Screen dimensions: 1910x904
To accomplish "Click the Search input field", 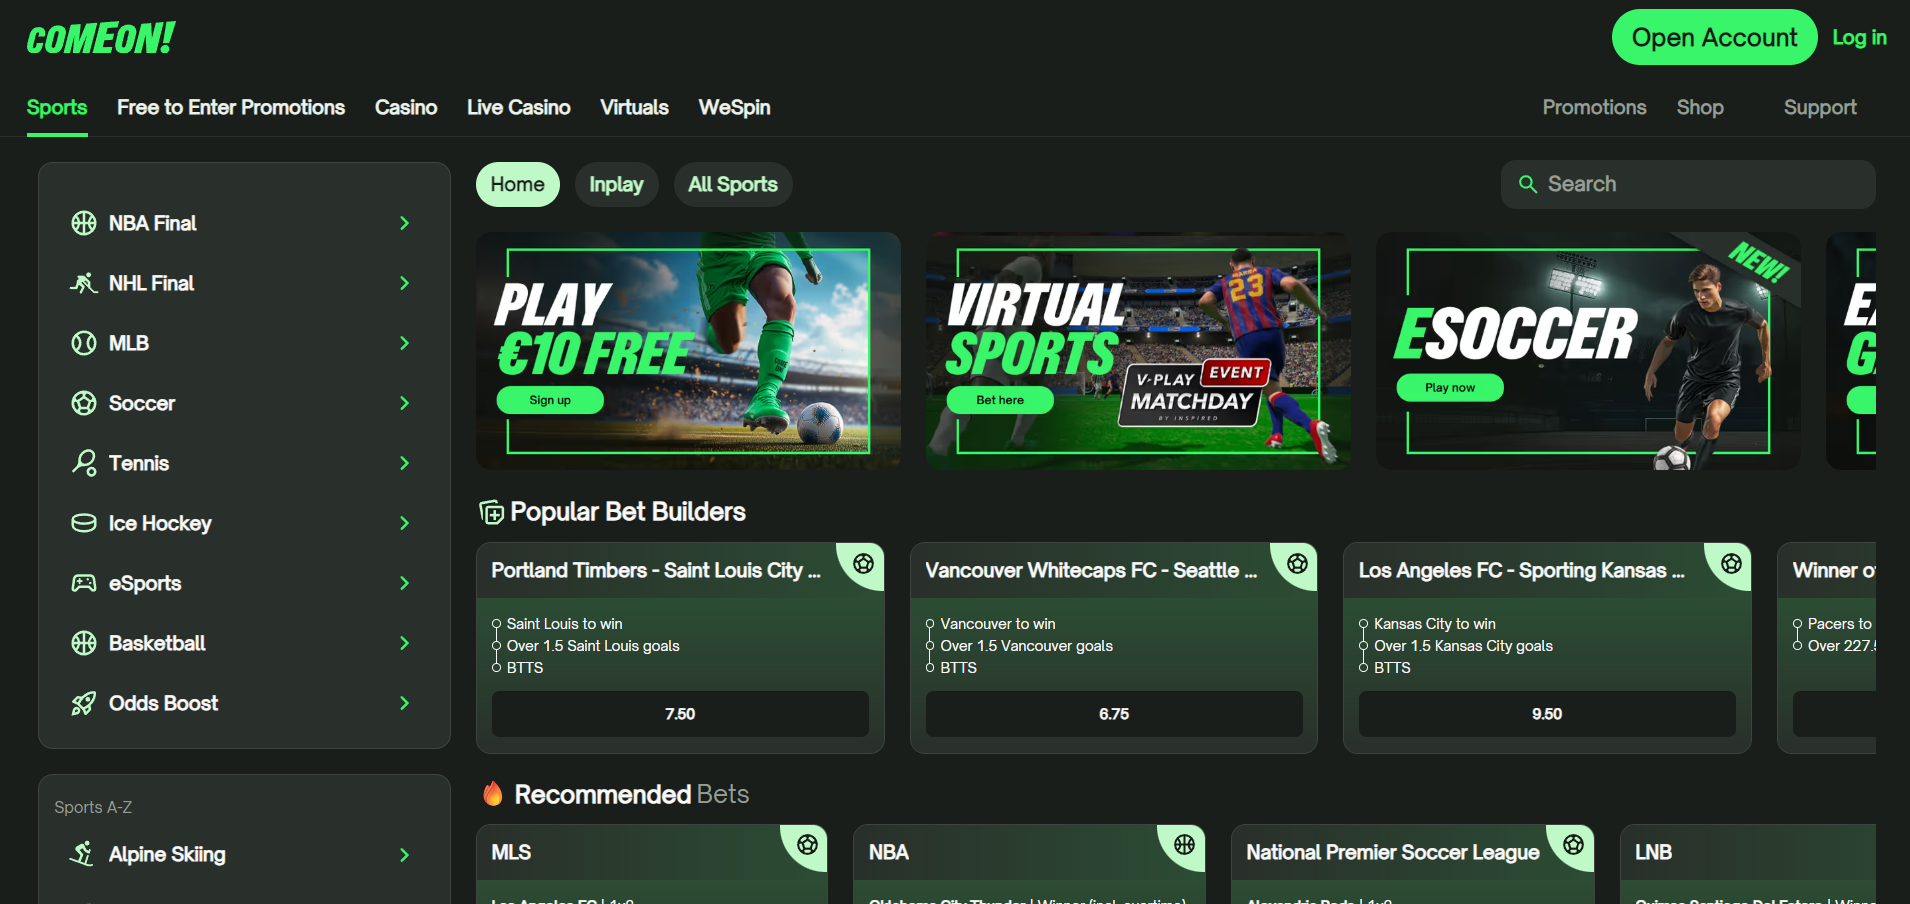I will click(x=1688, y=184).
